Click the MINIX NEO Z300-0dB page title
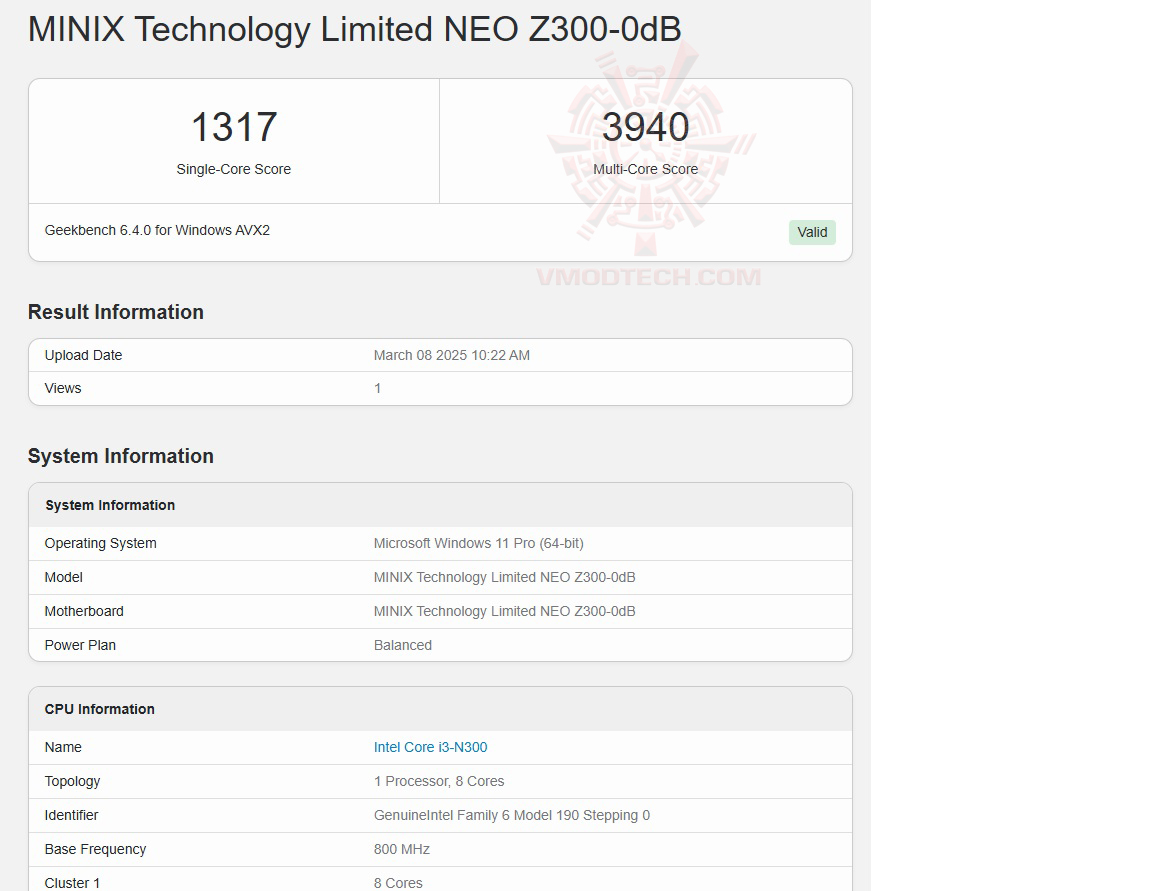Image resolution: width=1152 pixels, height=891 pixels. coord(354,29)
